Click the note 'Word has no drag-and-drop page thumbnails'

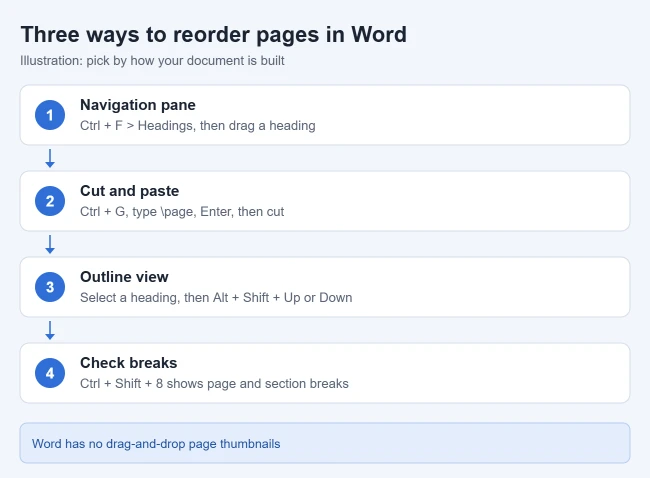coord(156,444)
